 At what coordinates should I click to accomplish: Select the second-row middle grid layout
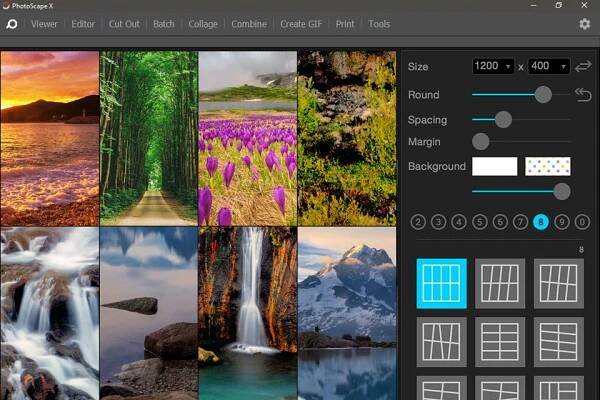pos(500,341)
